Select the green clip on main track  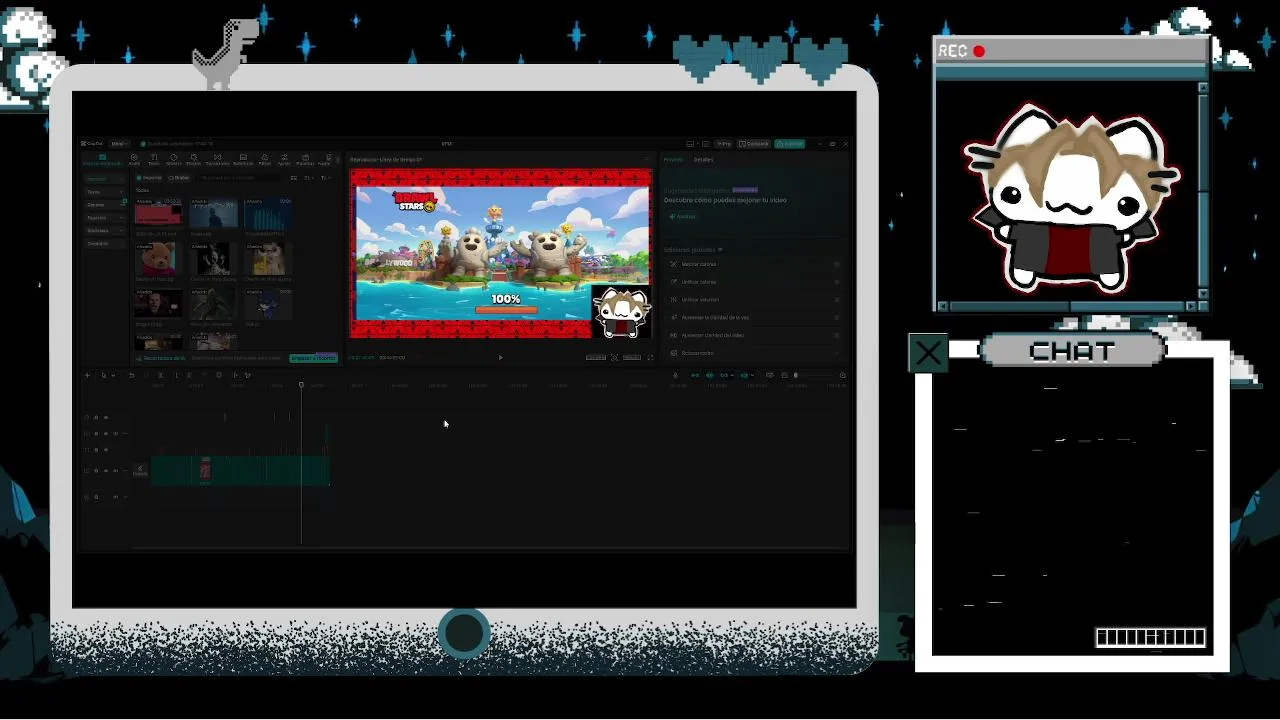pos(240,470)
